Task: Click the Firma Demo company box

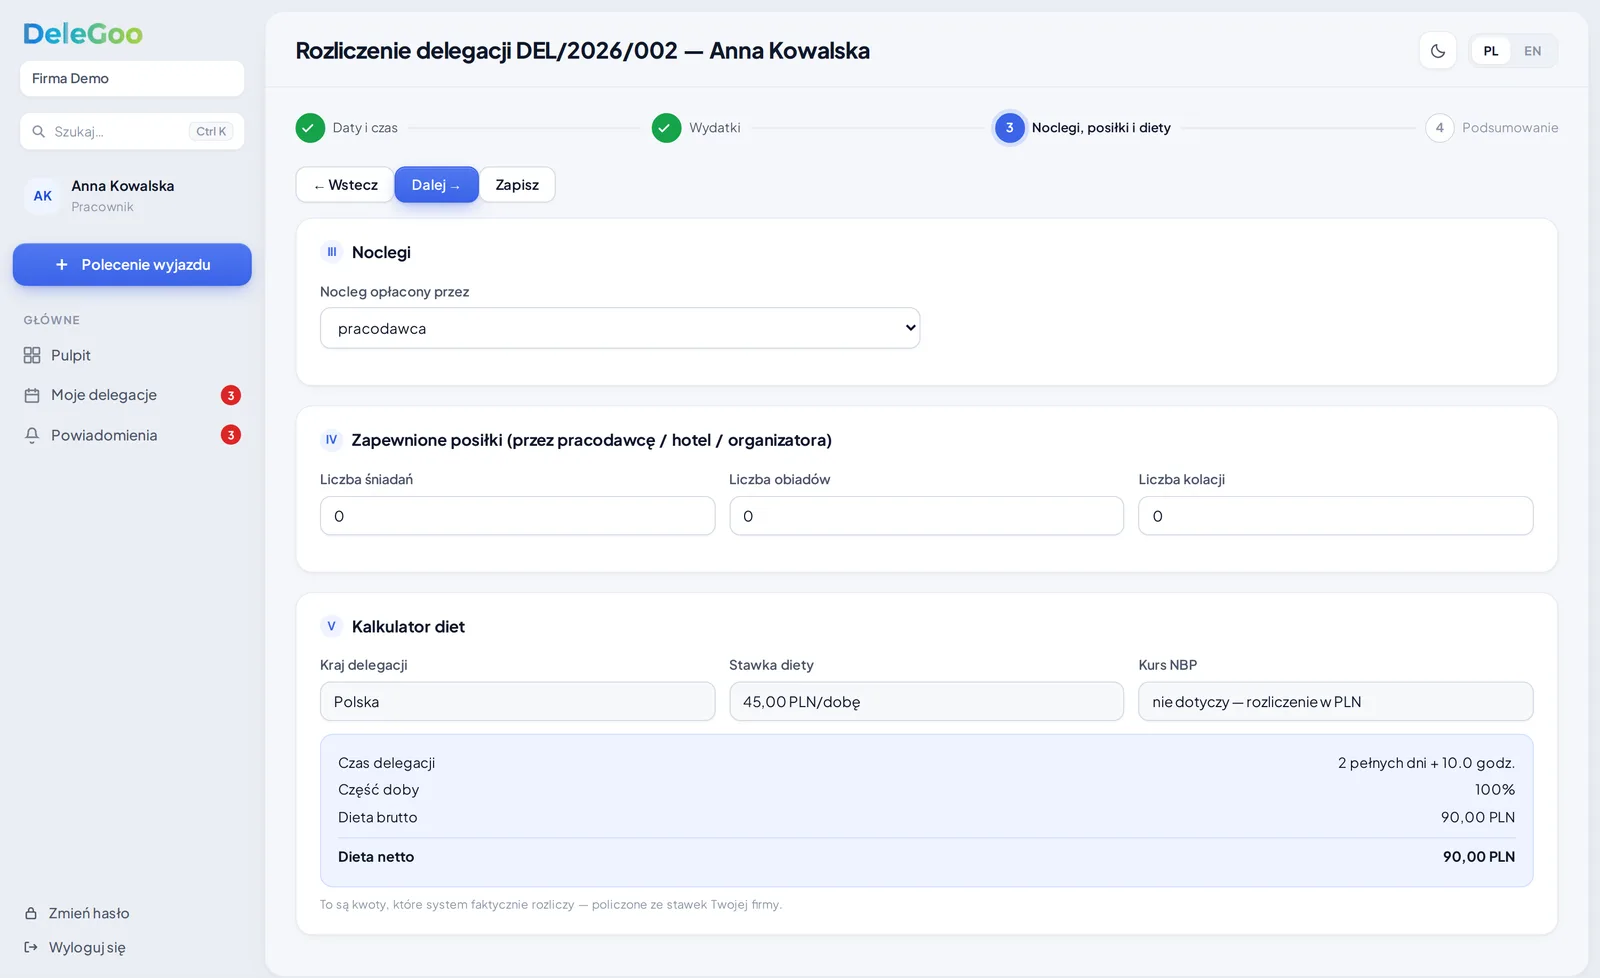Action: [x=132, y=78]
